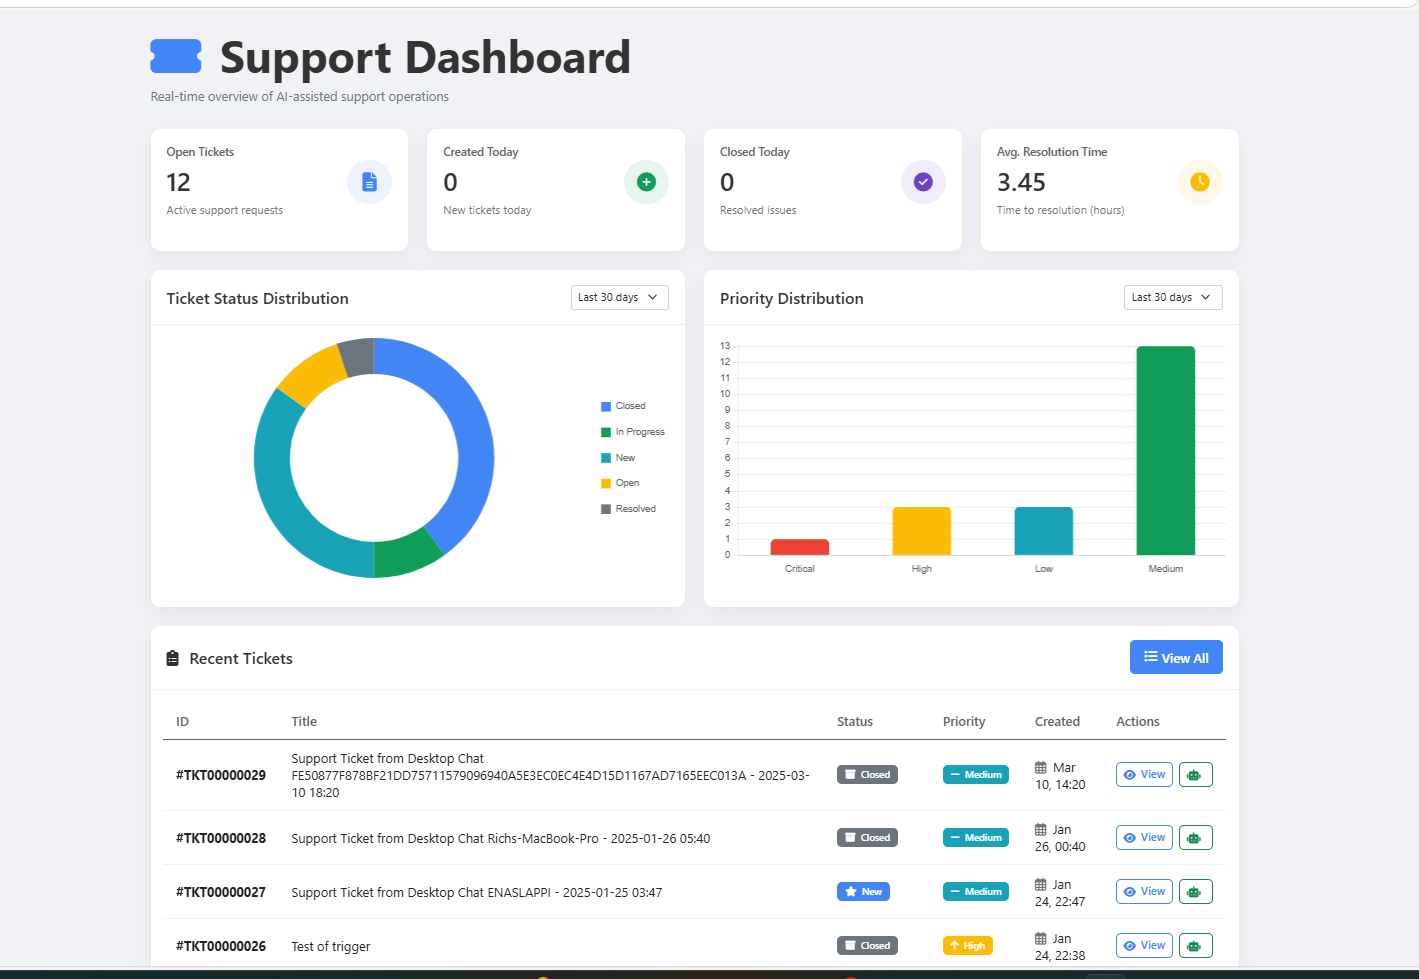Toggle the New legend entry in donut chart
This screenshot has width=1419, height=979.
(x=618, y=458)
